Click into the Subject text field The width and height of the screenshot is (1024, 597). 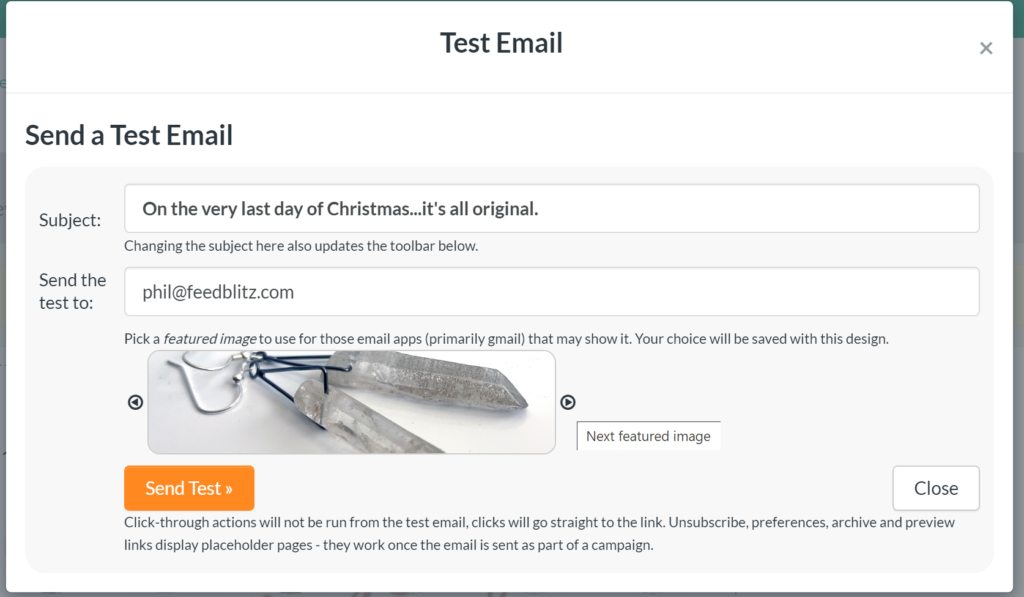(x=551, y=209)
